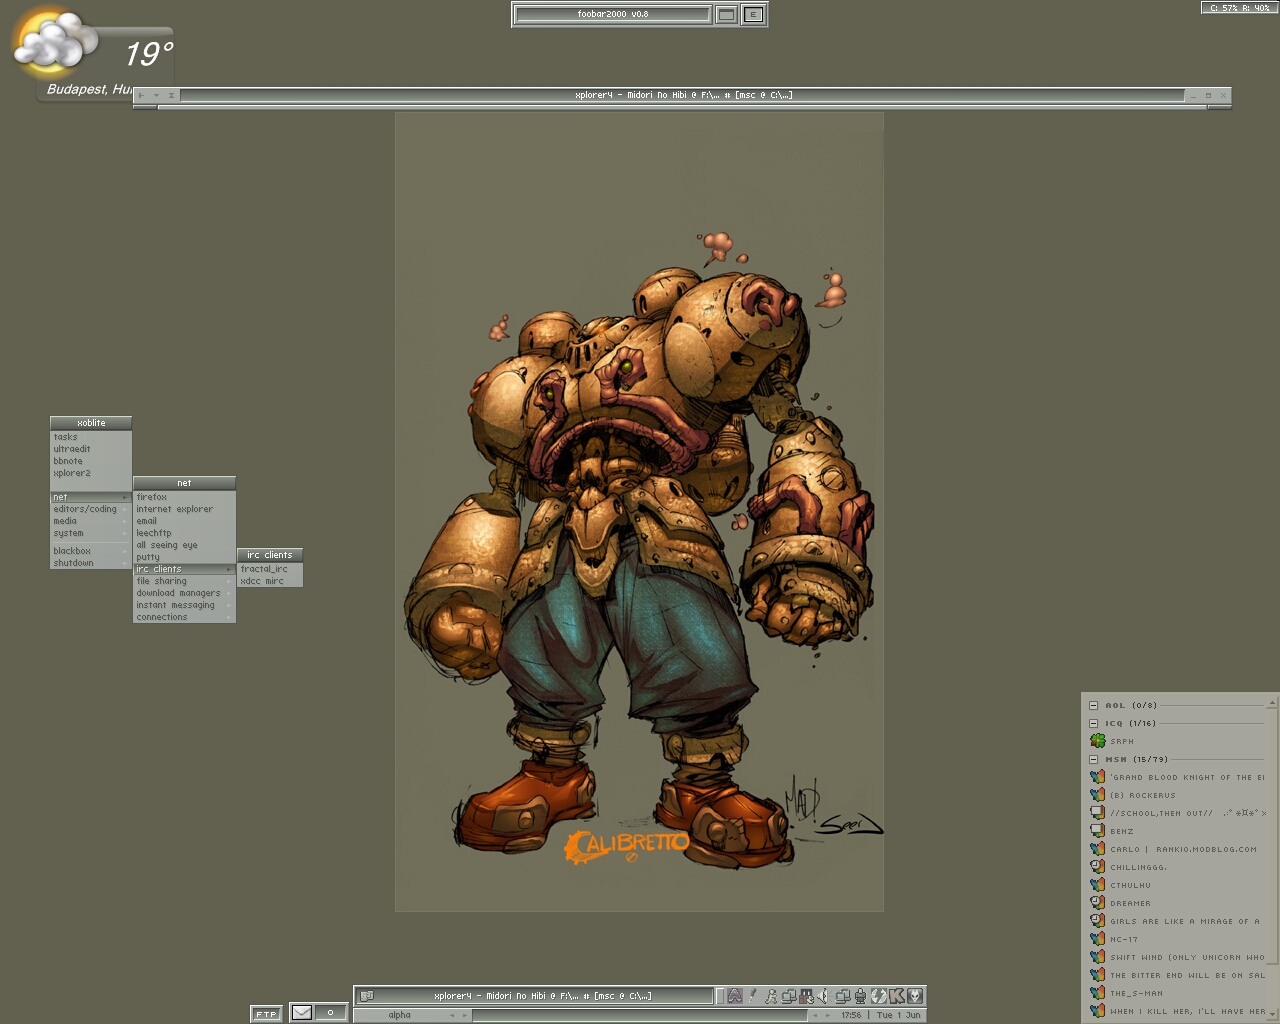
Task: Click the 17:56 clock
Action: click(x=851, y=1015)
